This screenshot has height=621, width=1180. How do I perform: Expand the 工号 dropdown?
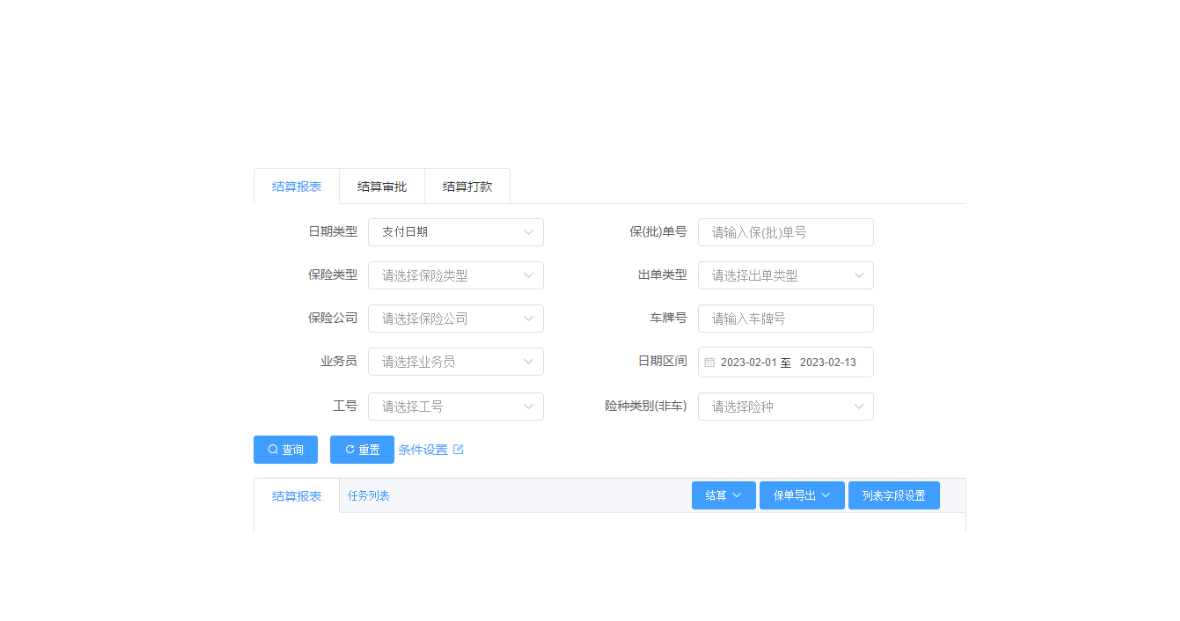[455, 406]
